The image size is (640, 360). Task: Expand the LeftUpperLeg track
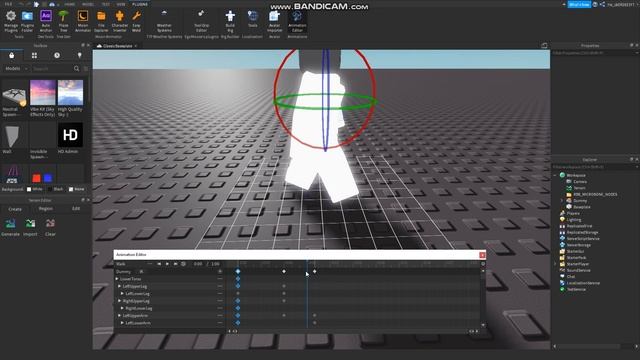pos(120,286)
